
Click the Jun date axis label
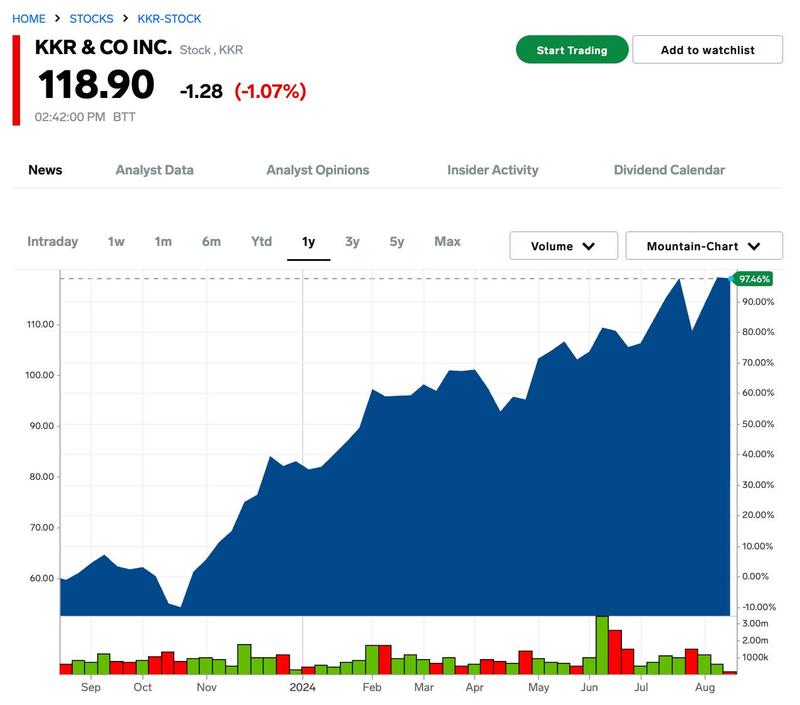tap(589, 687)
